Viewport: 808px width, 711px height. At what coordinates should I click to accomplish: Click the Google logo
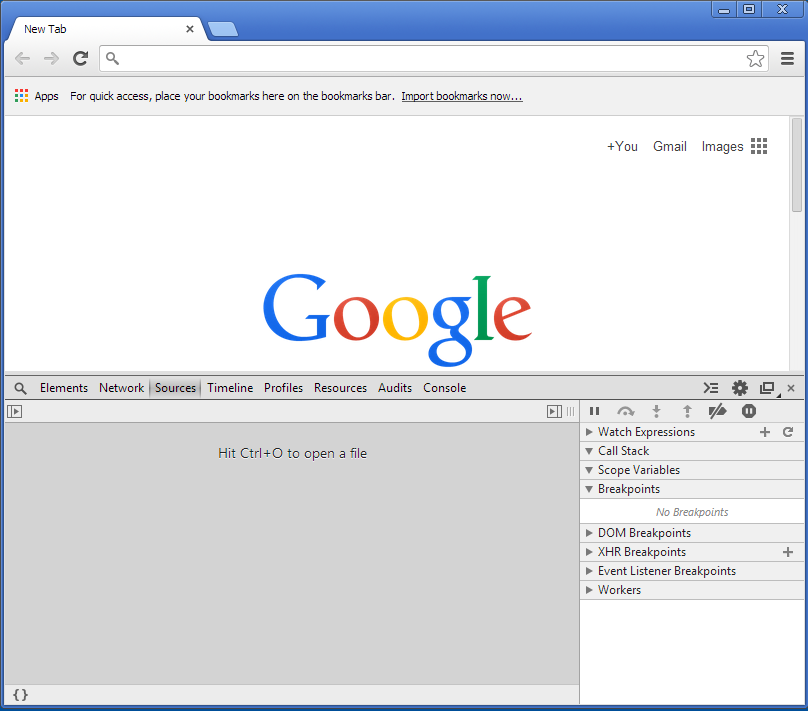click(x=397, y=319)
